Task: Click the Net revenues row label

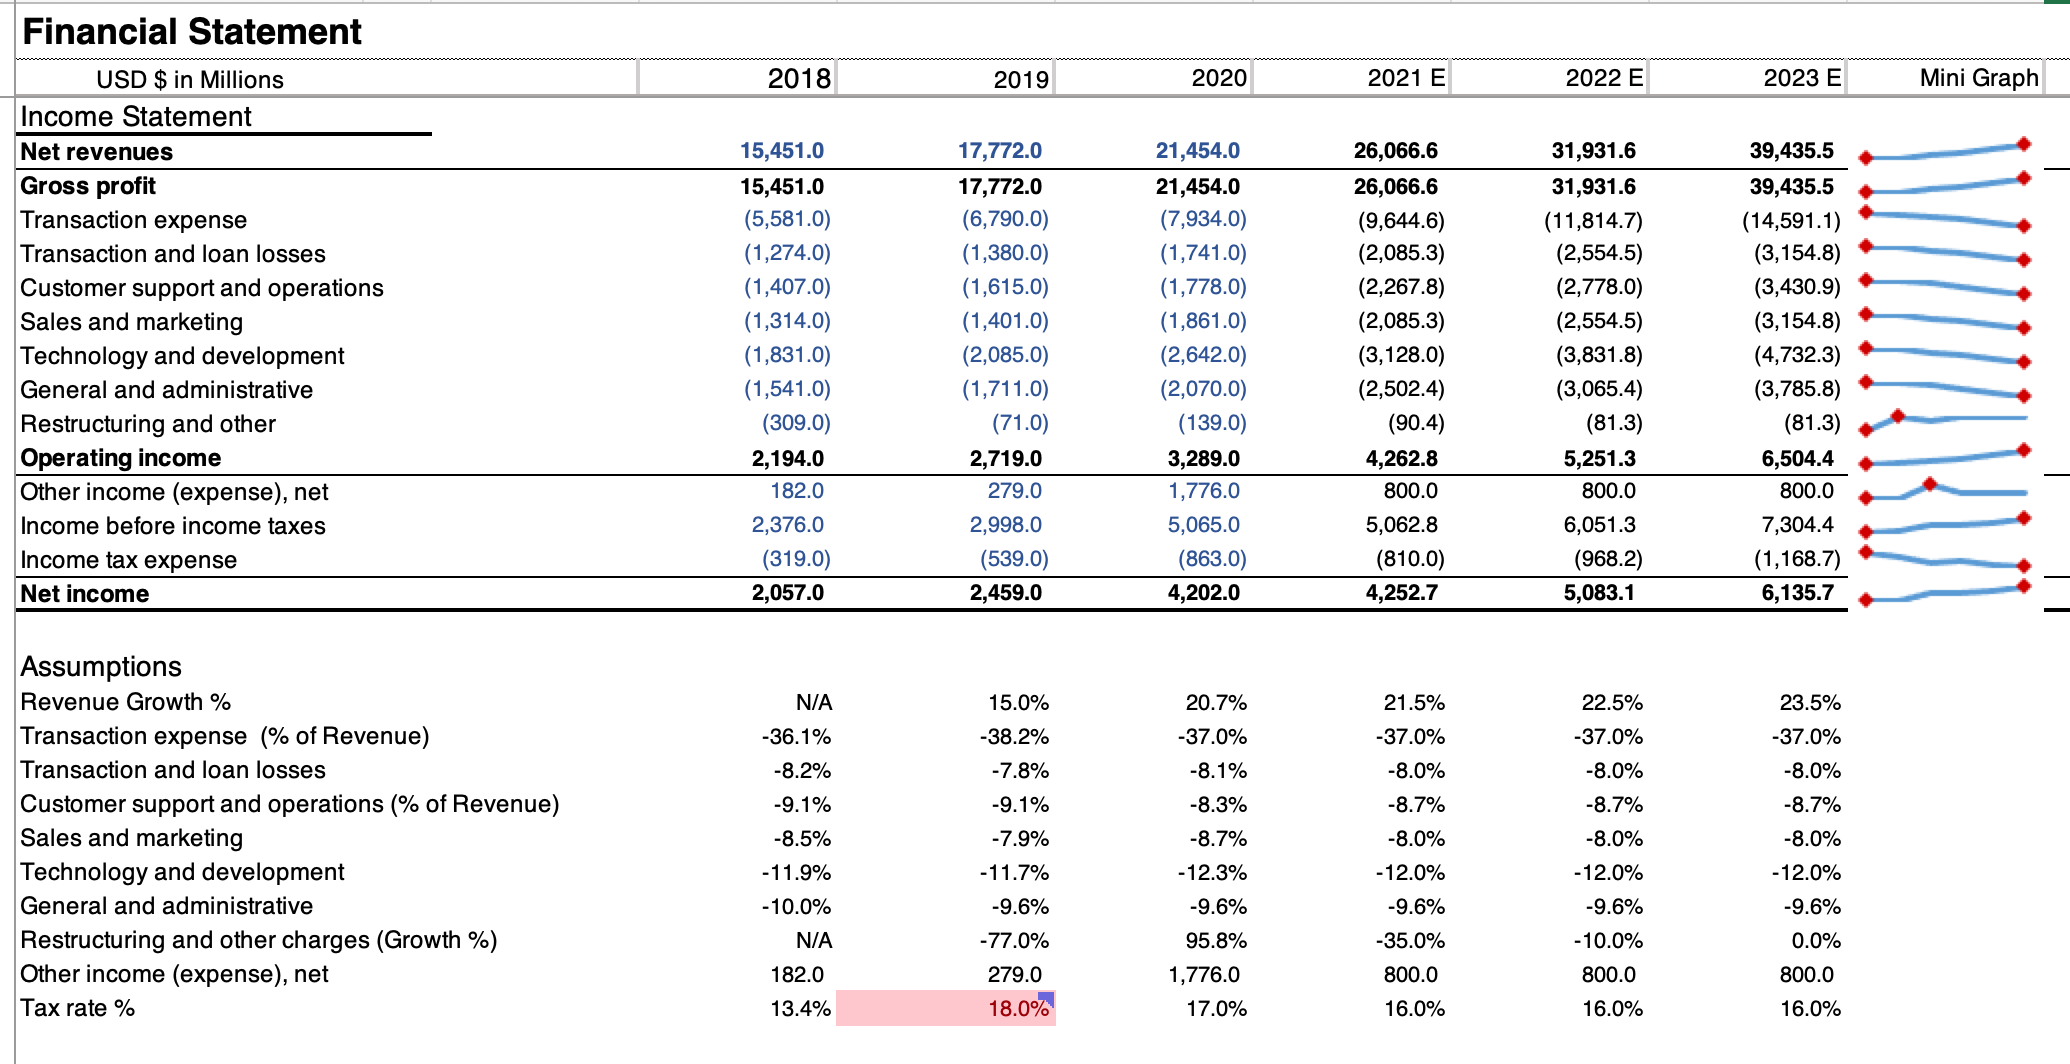Action: [96, 152]
